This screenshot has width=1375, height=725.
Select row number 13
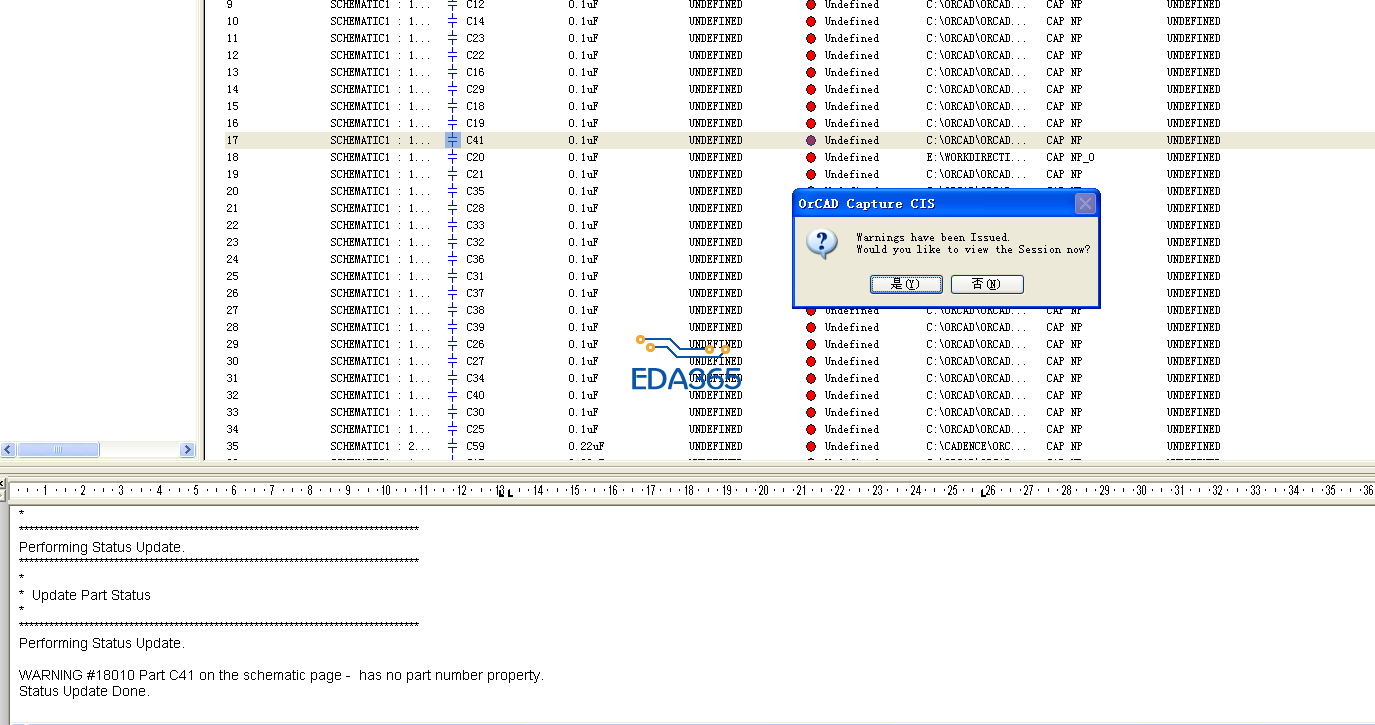point(232,72)
